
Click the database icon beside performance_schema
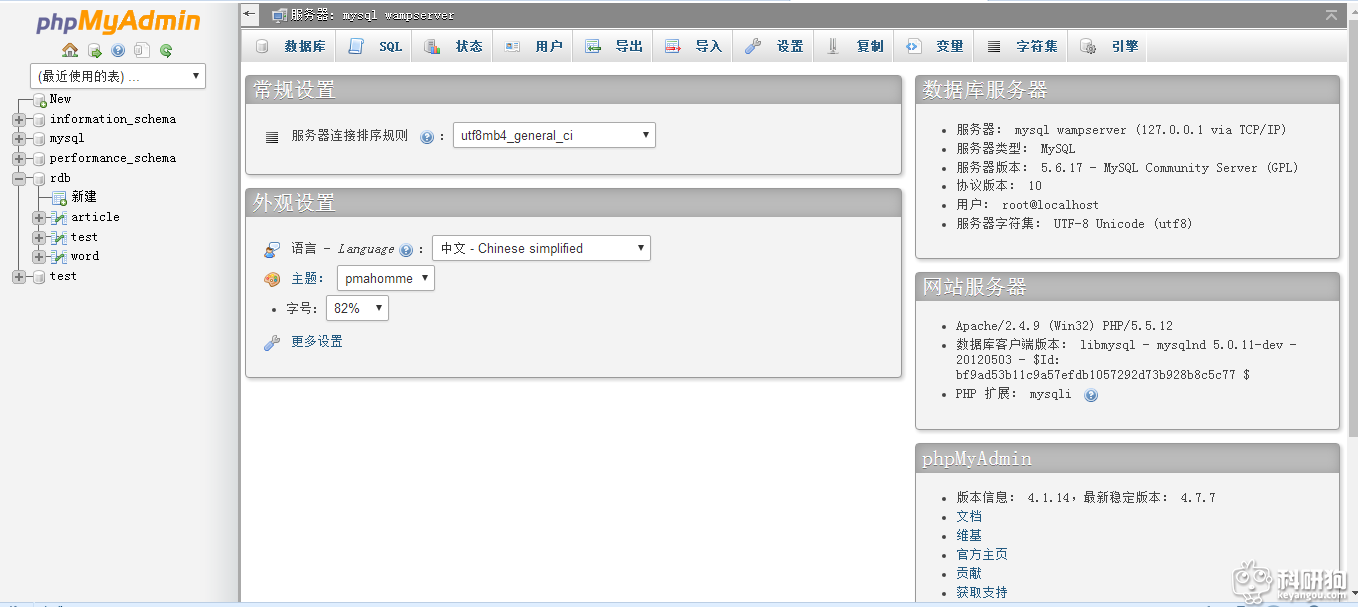point(39,158)
